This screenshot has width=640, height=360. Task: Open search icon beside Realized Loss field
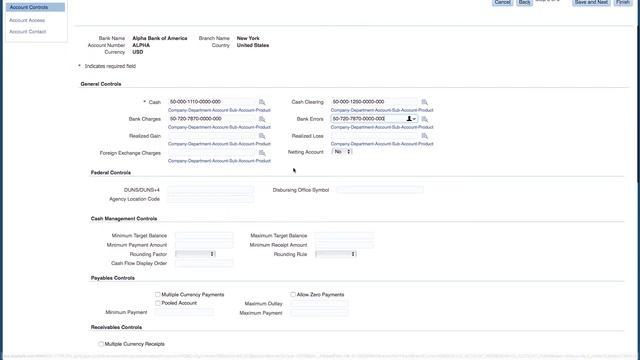pos(424,136)
